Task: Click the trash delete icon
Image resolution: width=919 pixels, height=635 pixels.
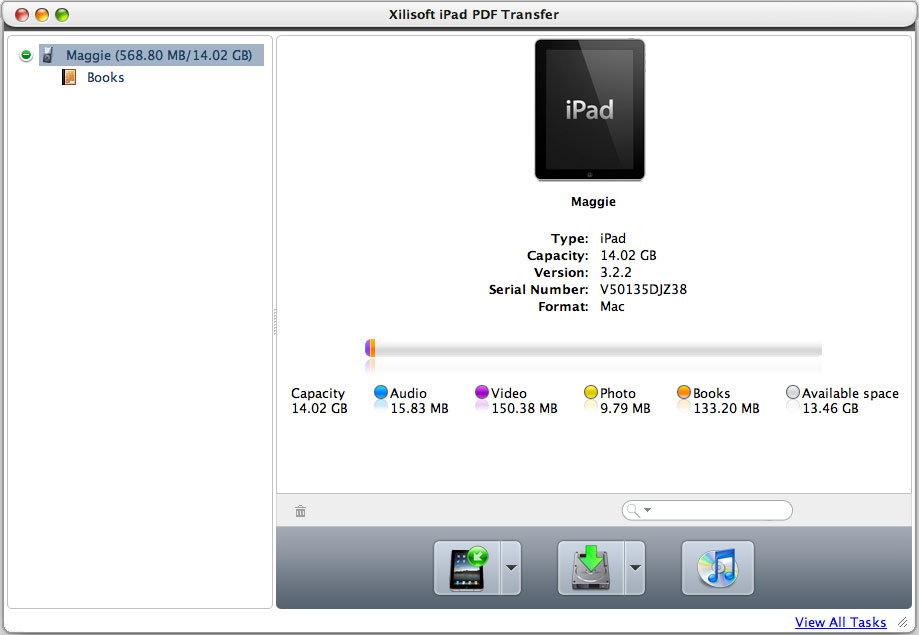Action: pos(300,510)
